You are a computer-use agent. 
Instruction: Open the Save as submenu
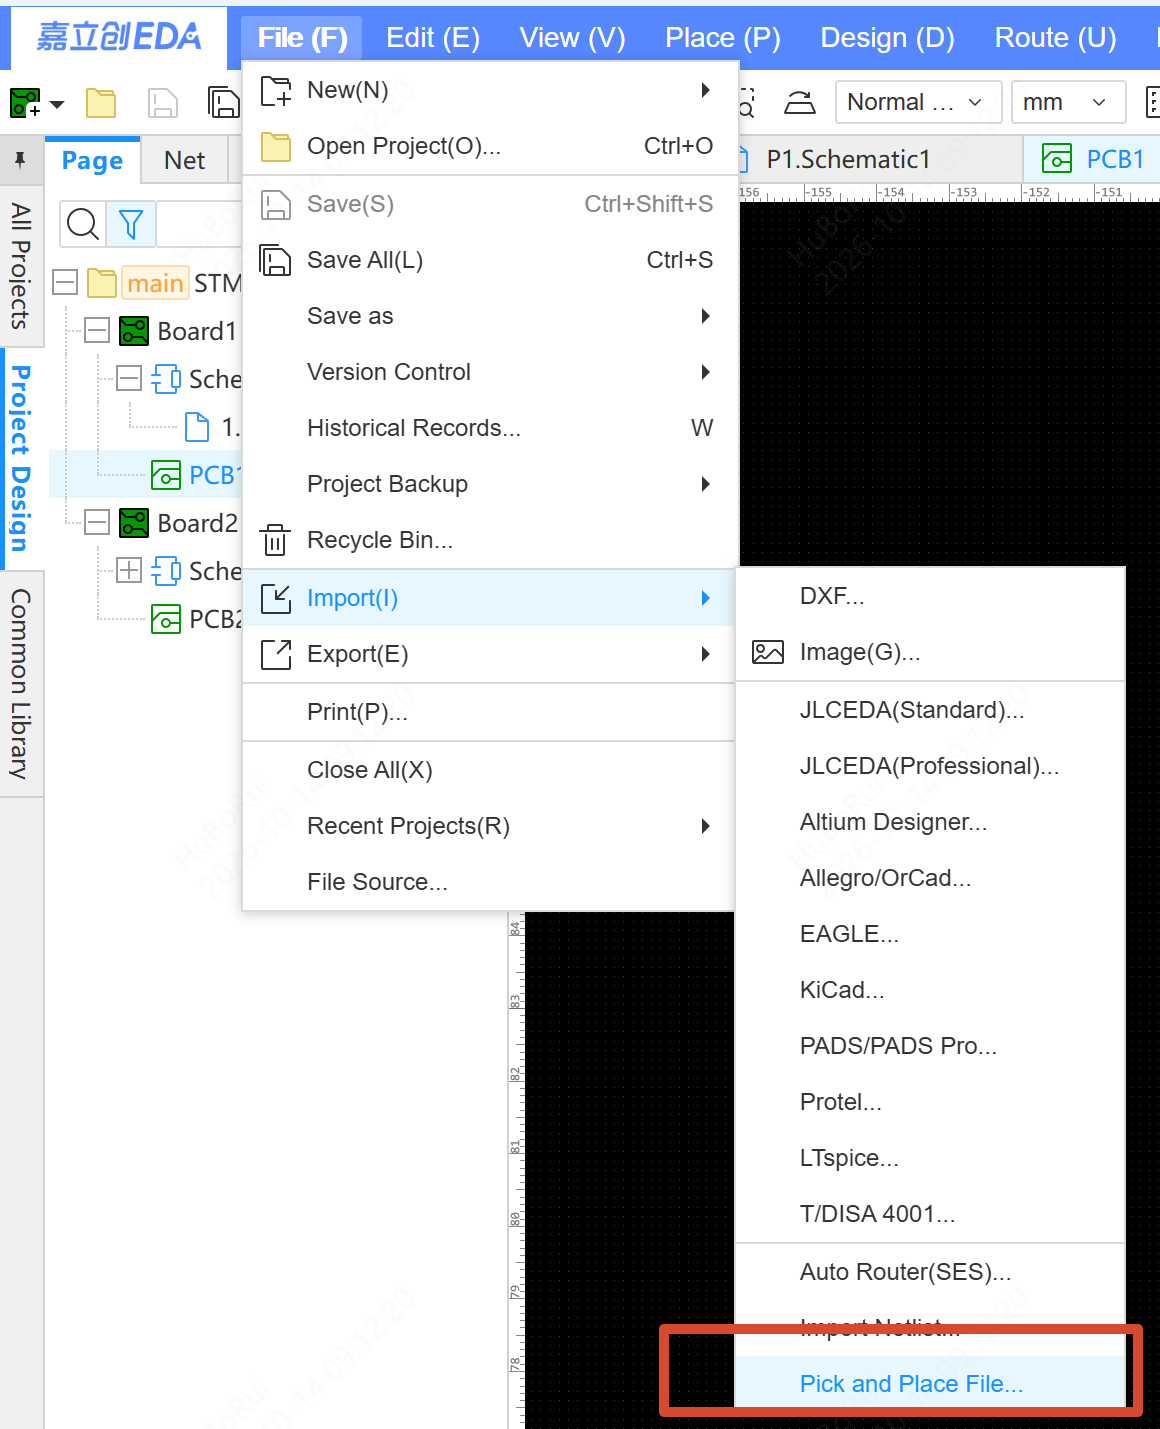point(489,316)
